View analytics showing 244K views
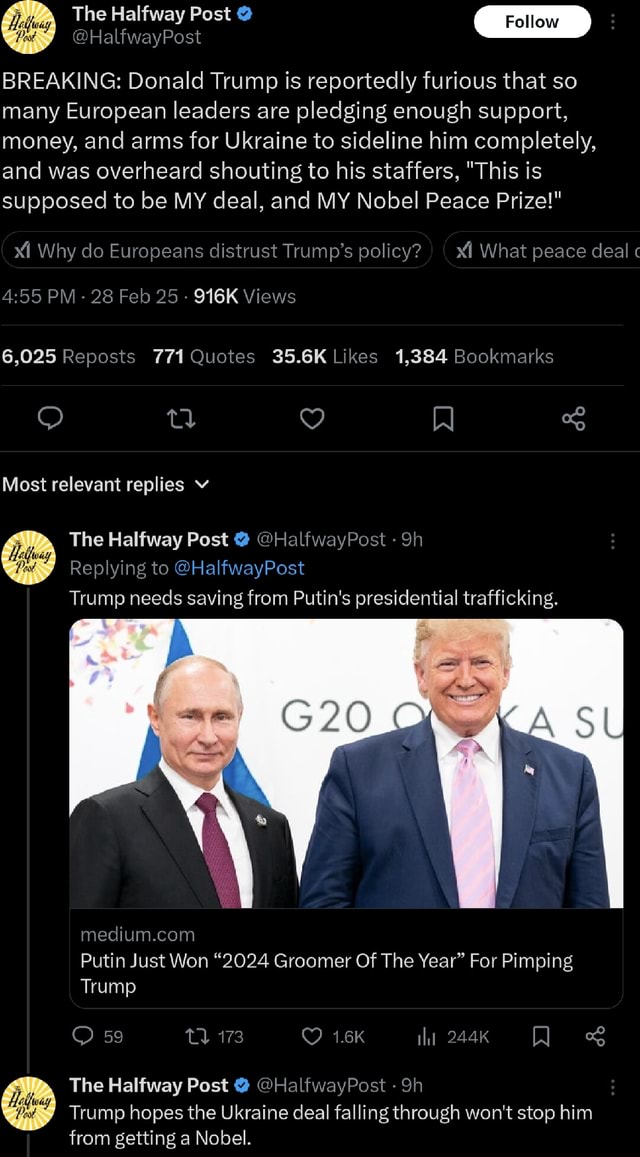The width and height of the screenshot is (640, 1157). [454, 1037]
